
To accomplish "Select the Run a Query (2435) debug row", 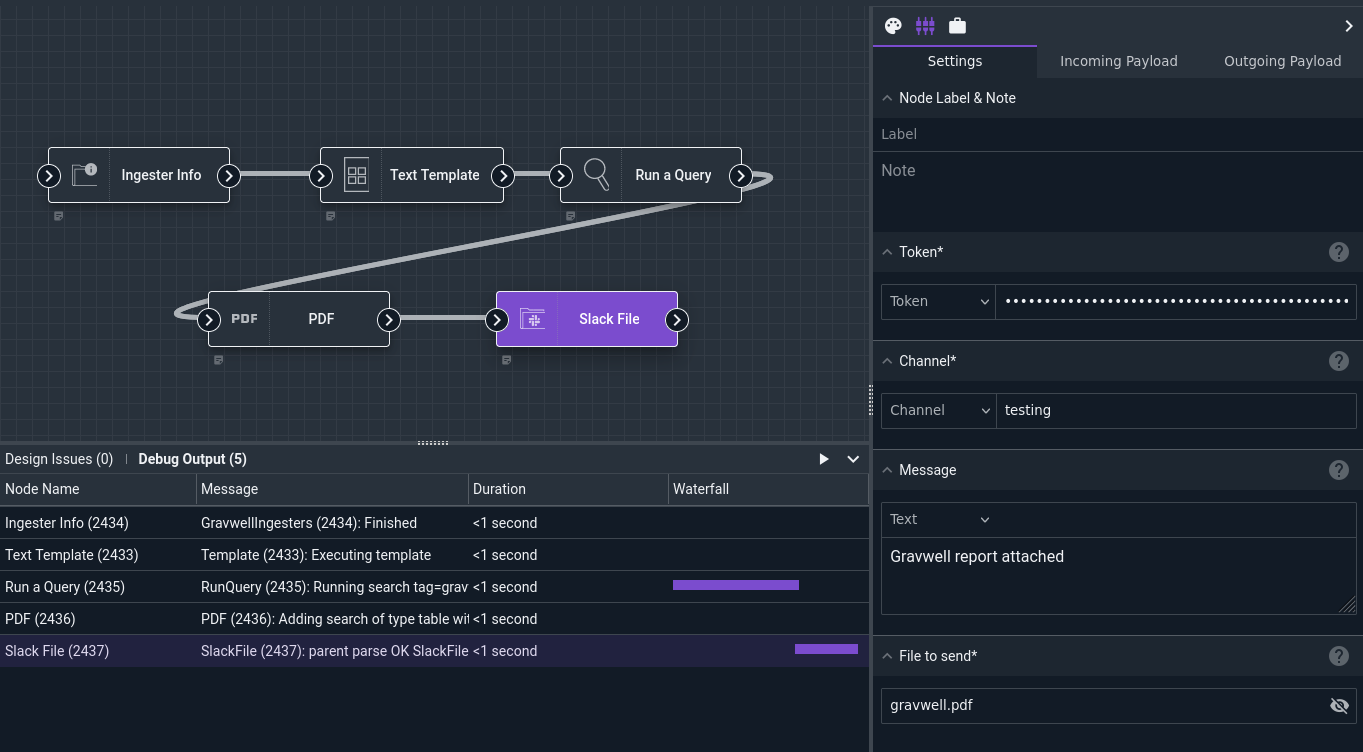I will [x=434, y=587].
